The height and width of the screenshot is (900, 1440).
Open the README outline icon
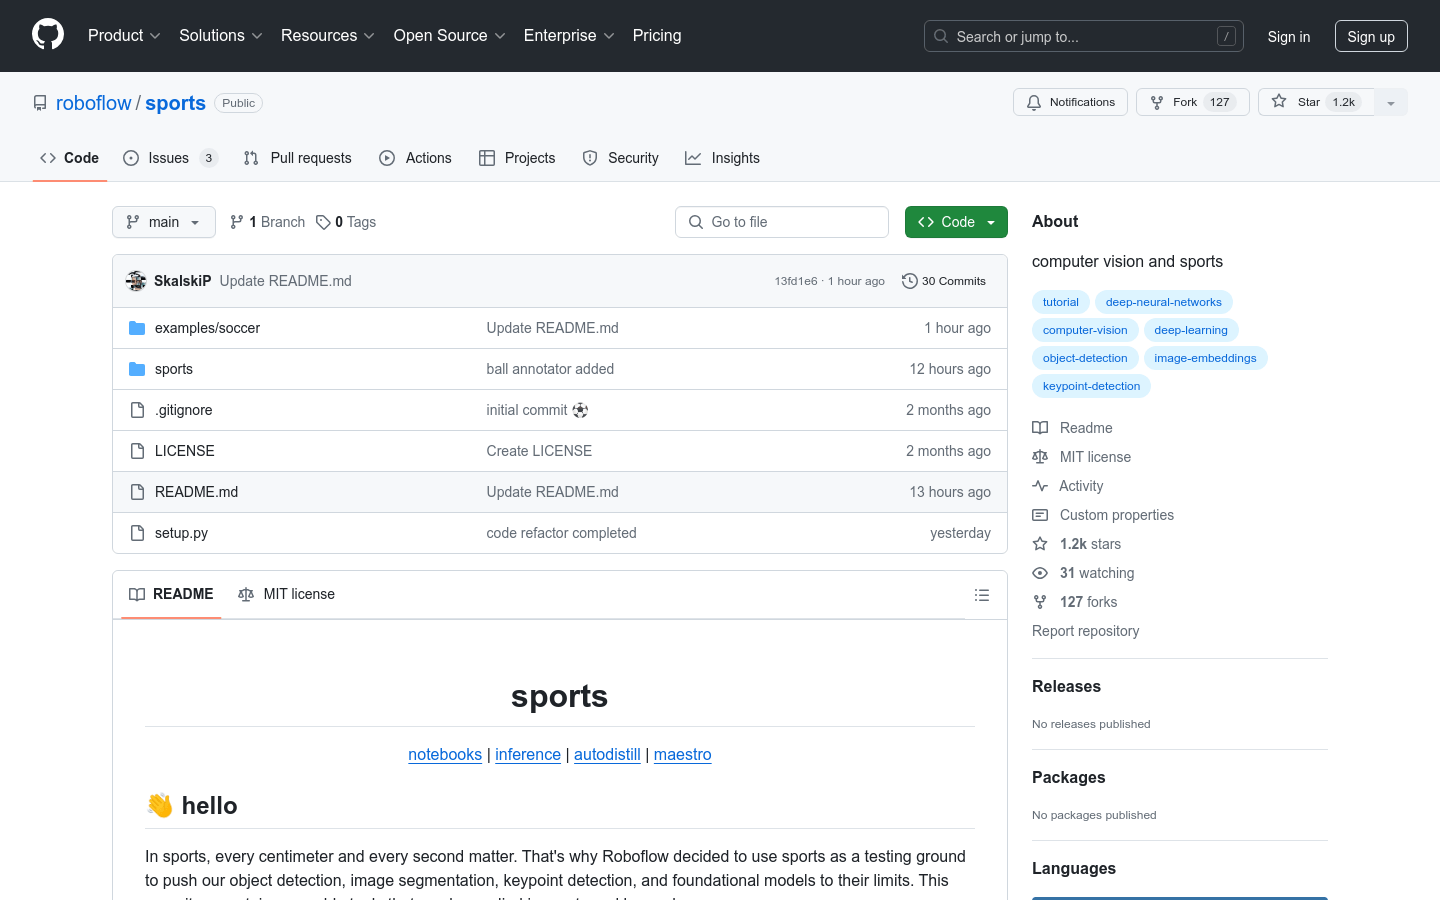tap(982, 595)
